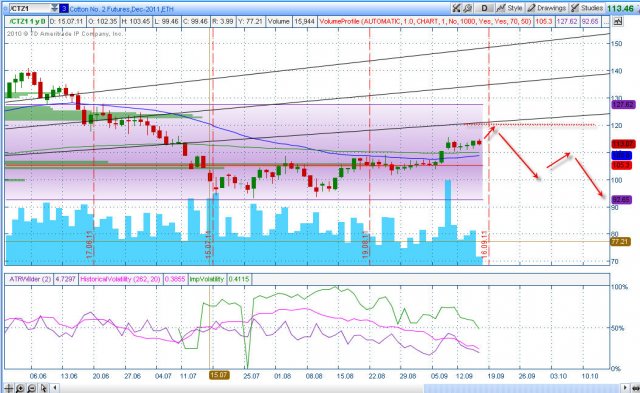Click the zoom in magnifier icon
The width and height of the screenshot is (640, 393).
(20, 388)
